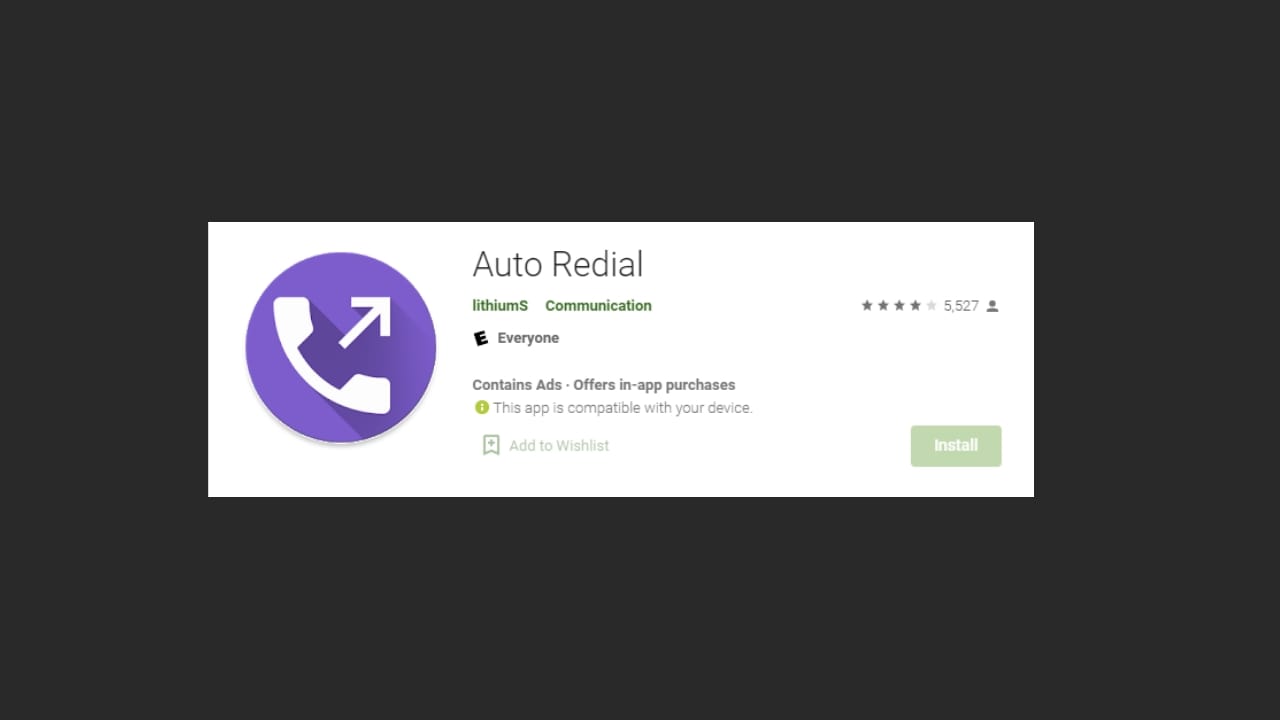
Task: Click the wishlist bookmark icon
Action: (491, 445)
